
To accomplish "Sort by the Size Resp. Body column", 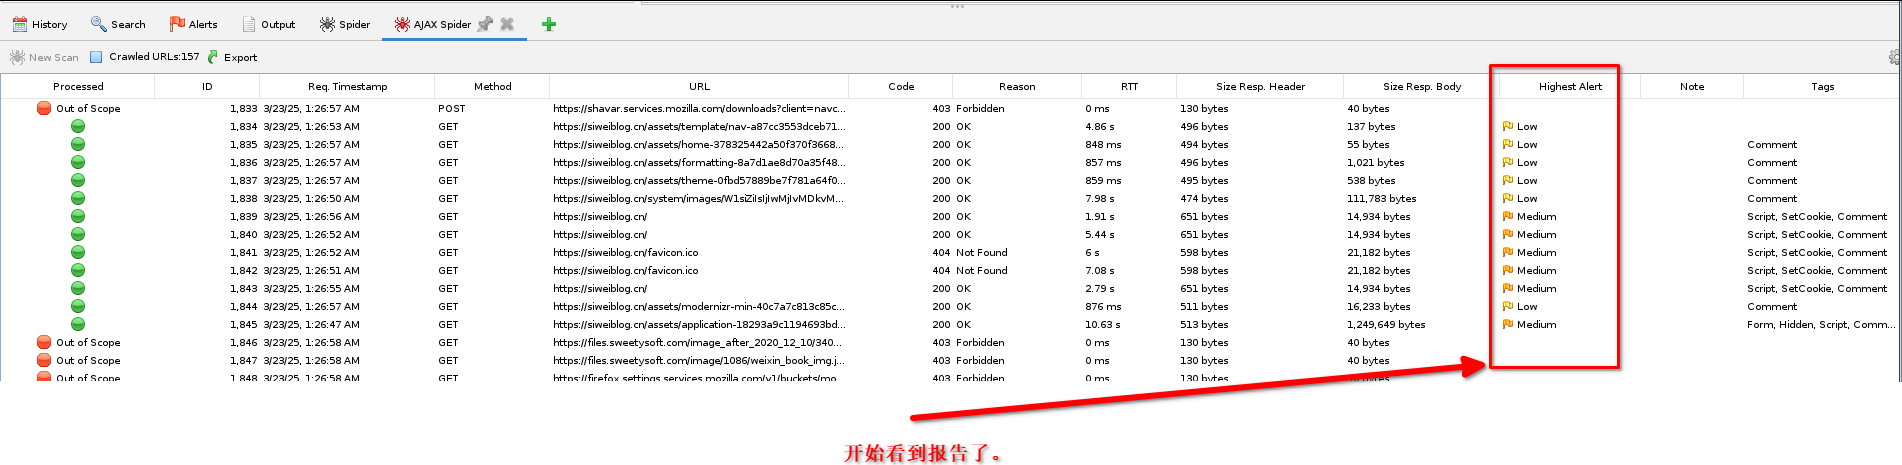I will (x=1421, y=86).
